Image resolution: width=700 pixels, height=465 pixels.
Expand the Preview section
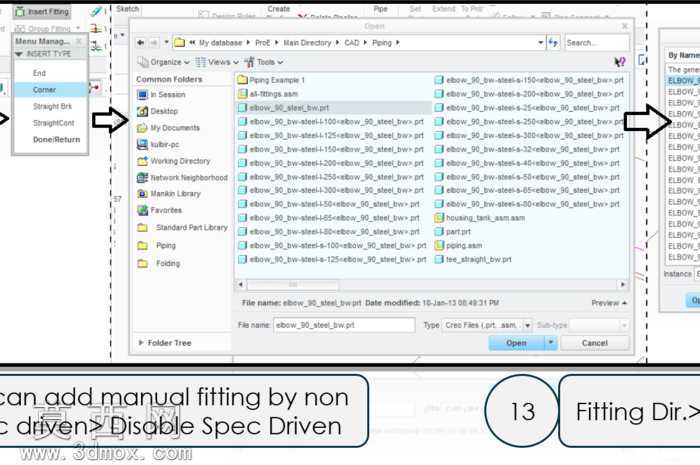[609, 303]
